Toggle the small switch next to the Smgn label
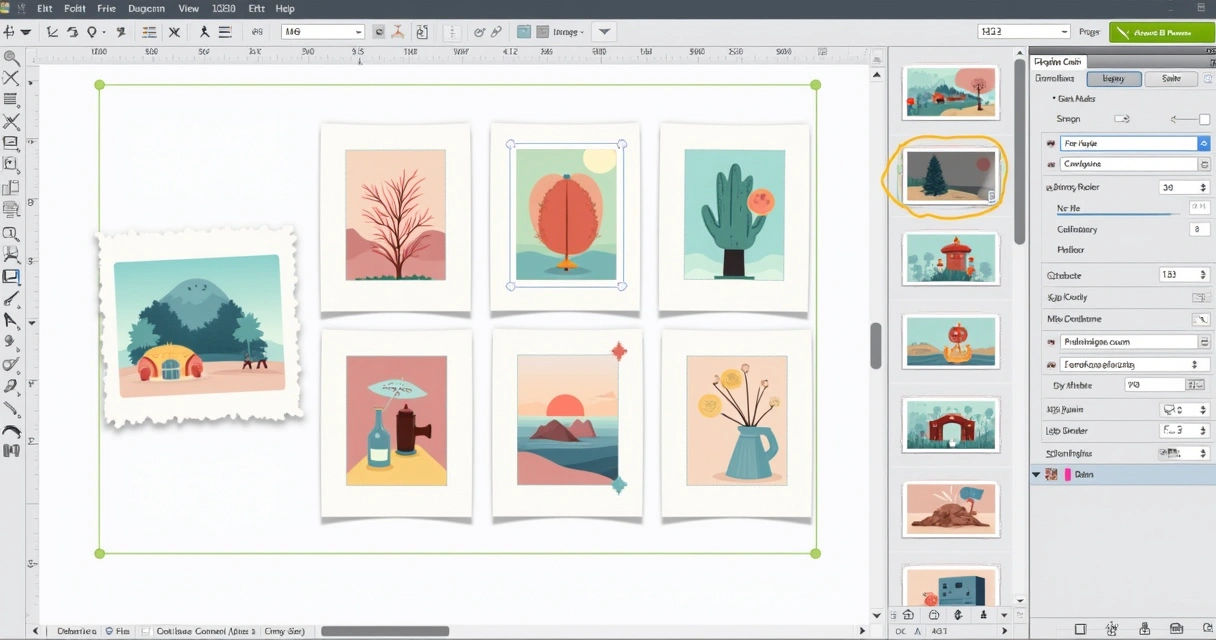The width and height of the screenshot is (1216, 640). click(1121, 119)
